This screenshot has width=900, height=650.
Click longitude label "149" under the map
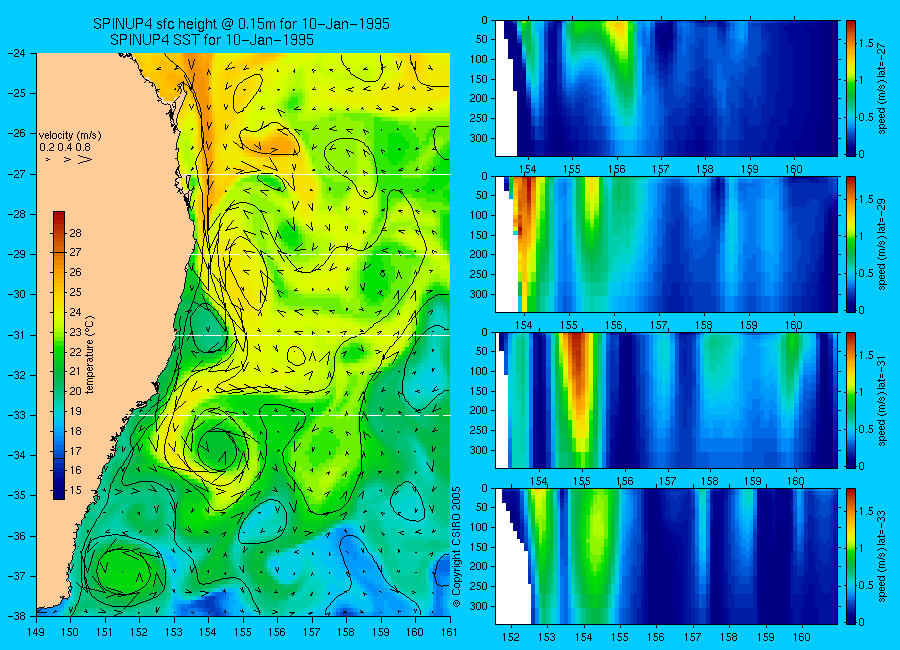point(36,632)
